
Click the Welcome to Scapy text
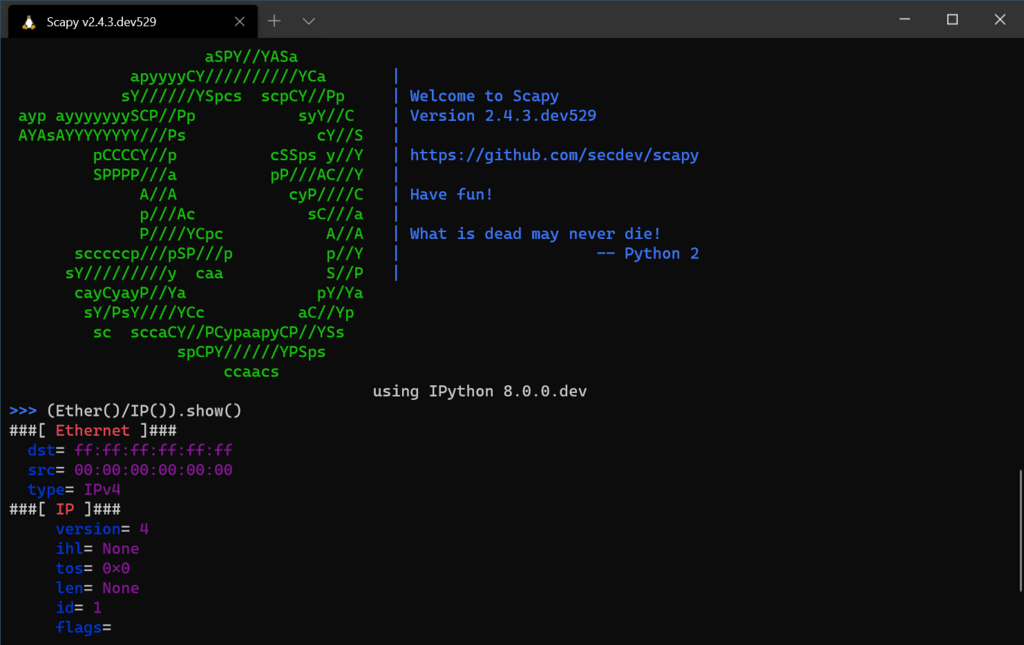[x=484, y=96]
